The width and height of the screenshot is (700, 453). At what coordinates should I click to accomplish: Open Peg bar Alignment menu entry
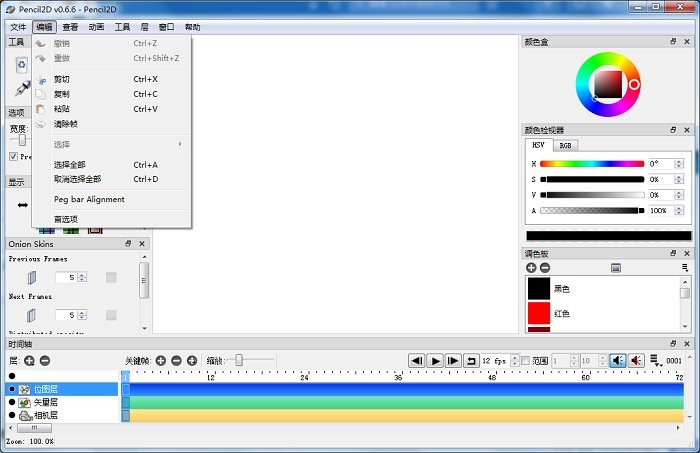pyautogui.click(x=89, y=199)
